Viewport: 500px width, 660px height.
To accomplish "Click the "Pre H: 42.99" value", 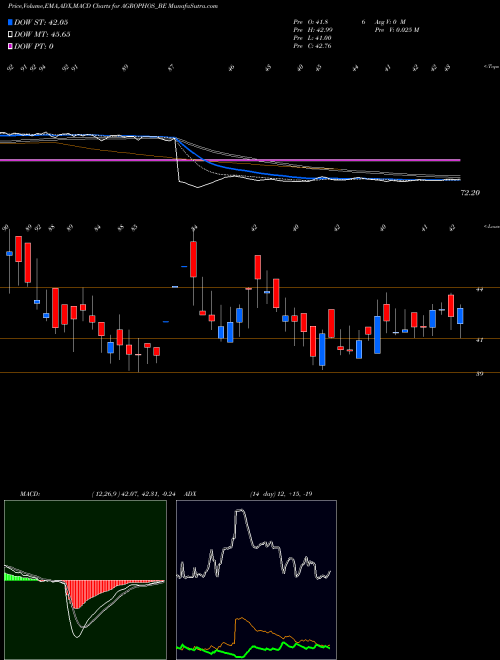I will (315, 30).
